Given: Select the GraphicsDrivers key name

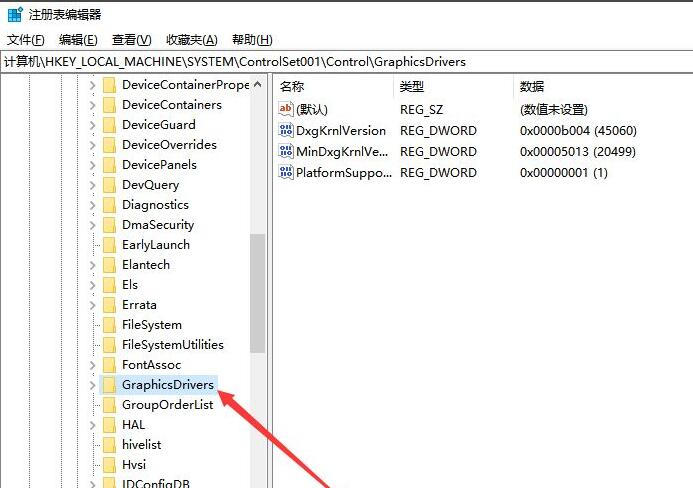Looking at the screenshot, I should pyautogui.click(x=168, y=385).
